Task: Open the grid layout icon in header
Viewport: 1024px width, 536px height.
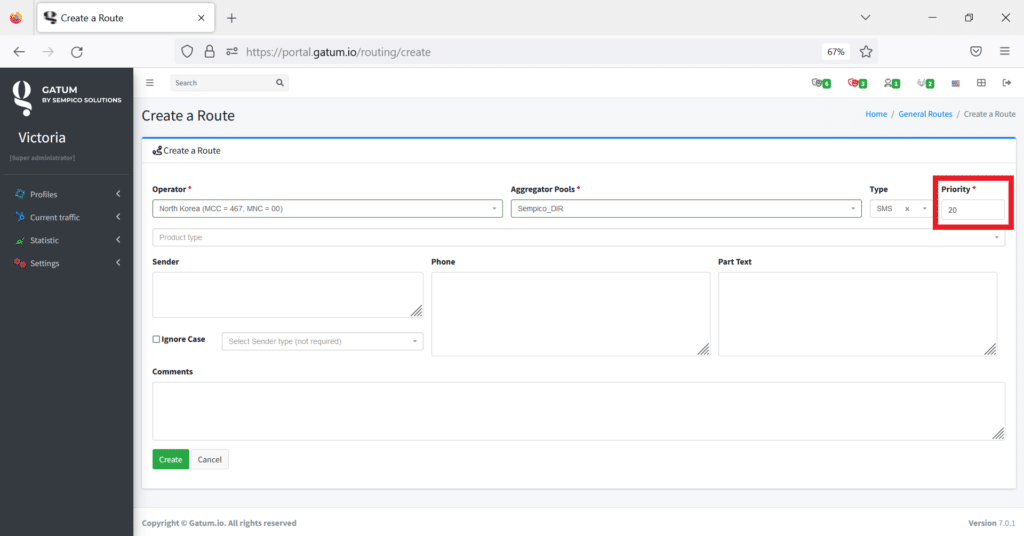Action: pos(981,83)
